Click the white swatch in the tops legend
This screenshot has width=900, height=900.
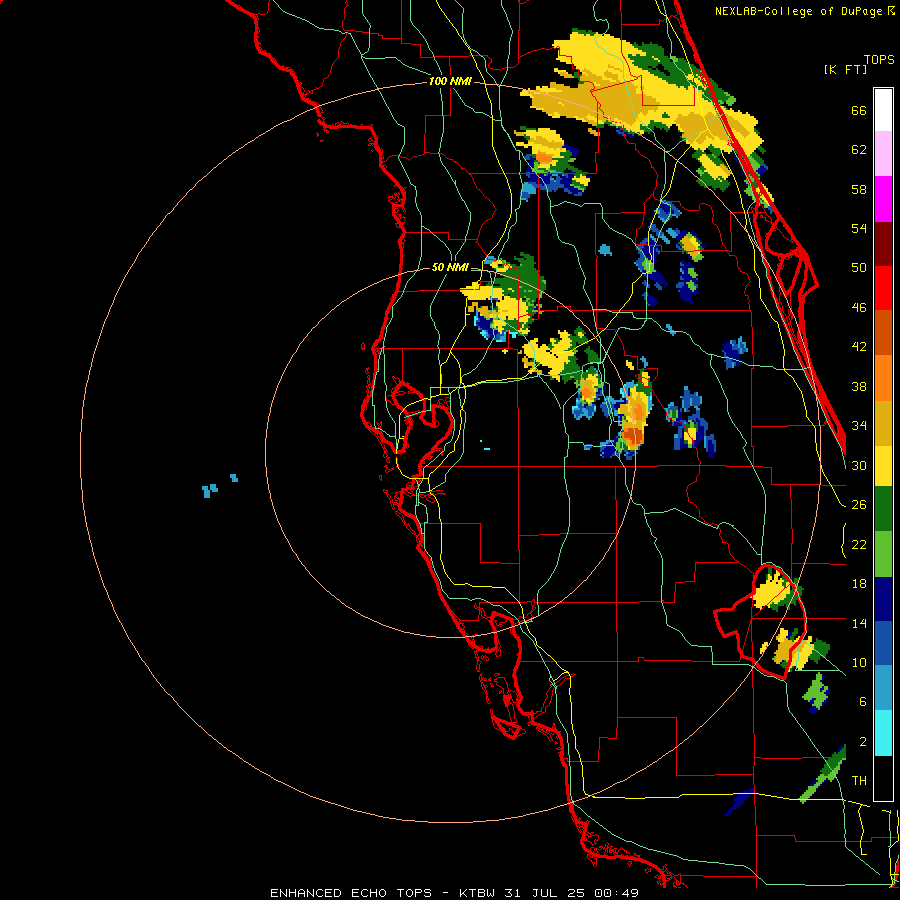click(x=883, y=110)
